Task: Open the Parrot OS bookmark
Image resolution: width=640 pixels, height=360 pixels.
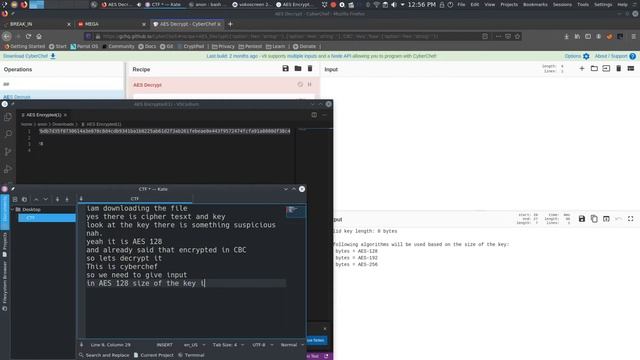Action: tap(84, 47)
